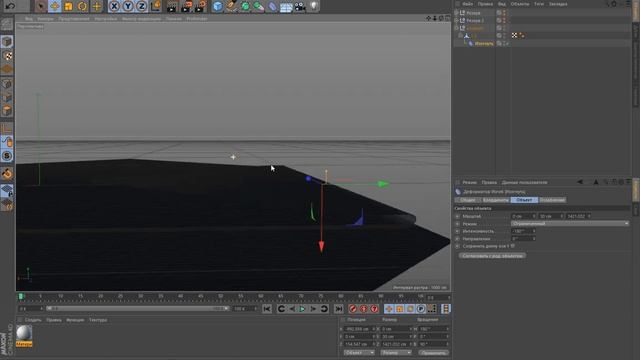Open the Файл menu in Object Manager
This screenshot has height=360, width=640.
pyautogui.click(x=468, y=4)
